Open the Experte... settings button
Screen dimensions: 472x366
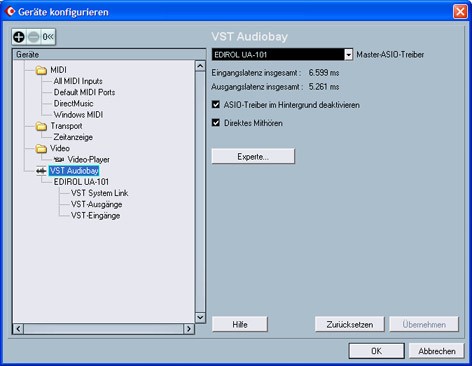coord(253,156)
